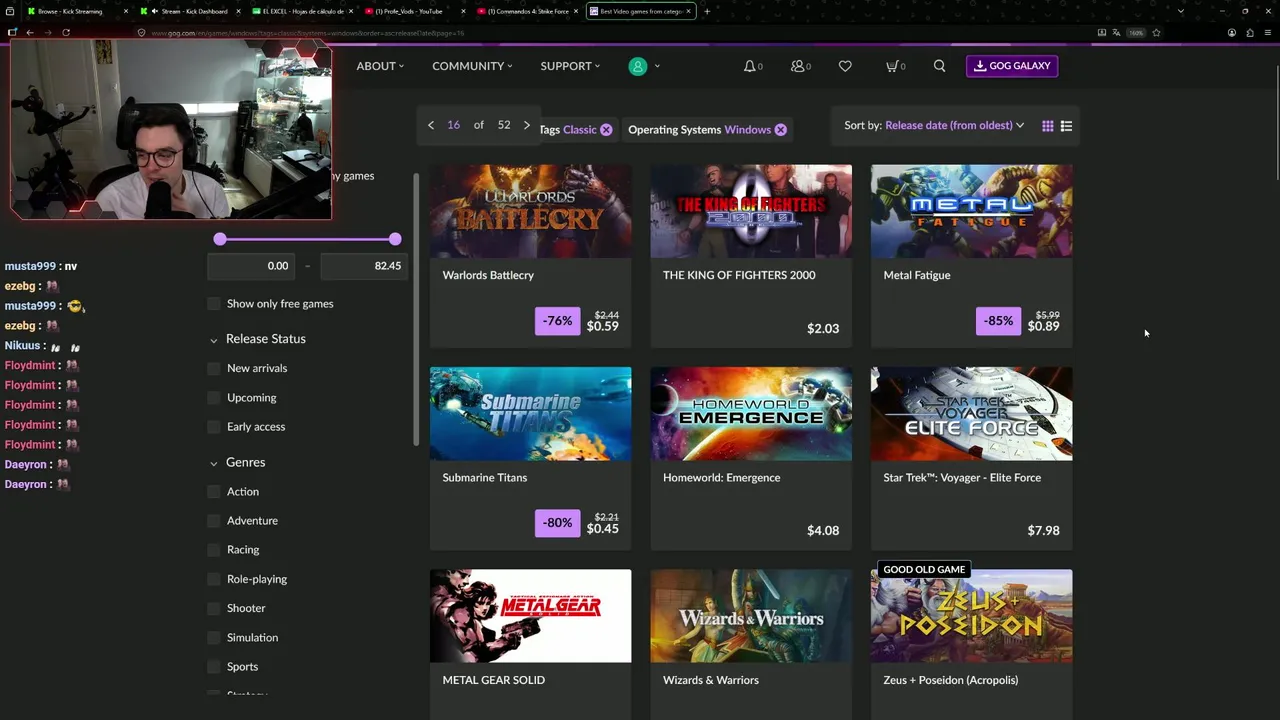The width and height of the screenshot is (1280, 720).
Task: Go to next catalog page arrow
Action: coord(527,125)
